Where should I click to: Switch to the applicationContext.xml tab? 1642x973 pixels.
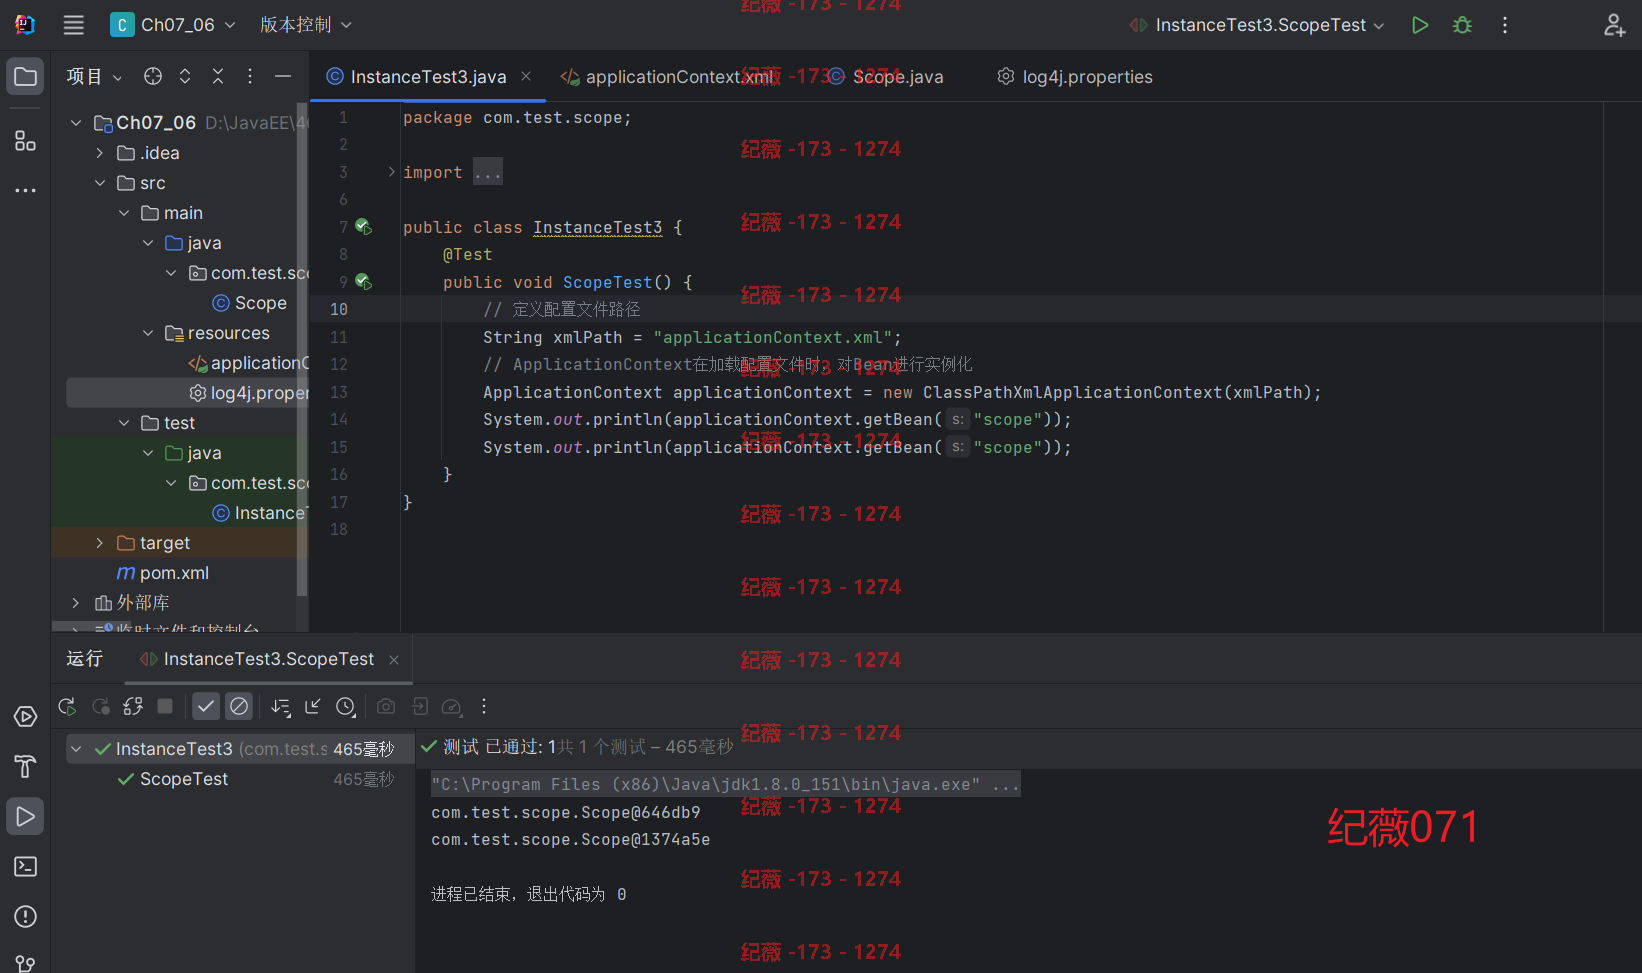[666, 77]
